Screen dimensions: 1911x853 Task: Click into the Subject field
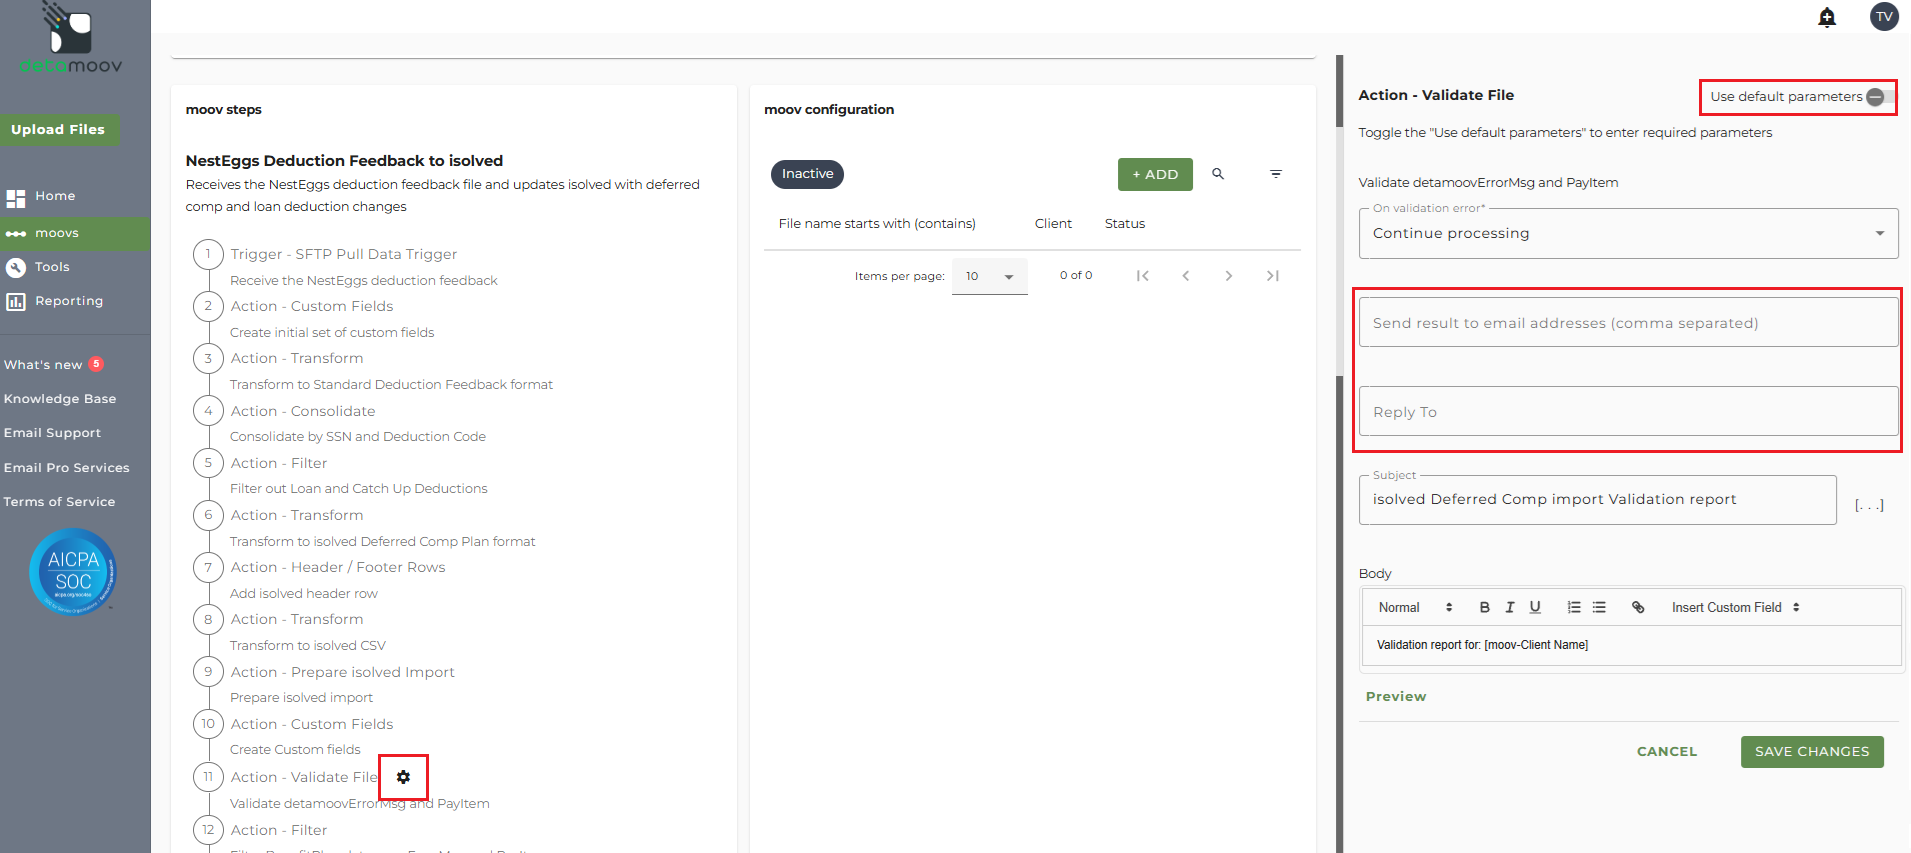1597,500
